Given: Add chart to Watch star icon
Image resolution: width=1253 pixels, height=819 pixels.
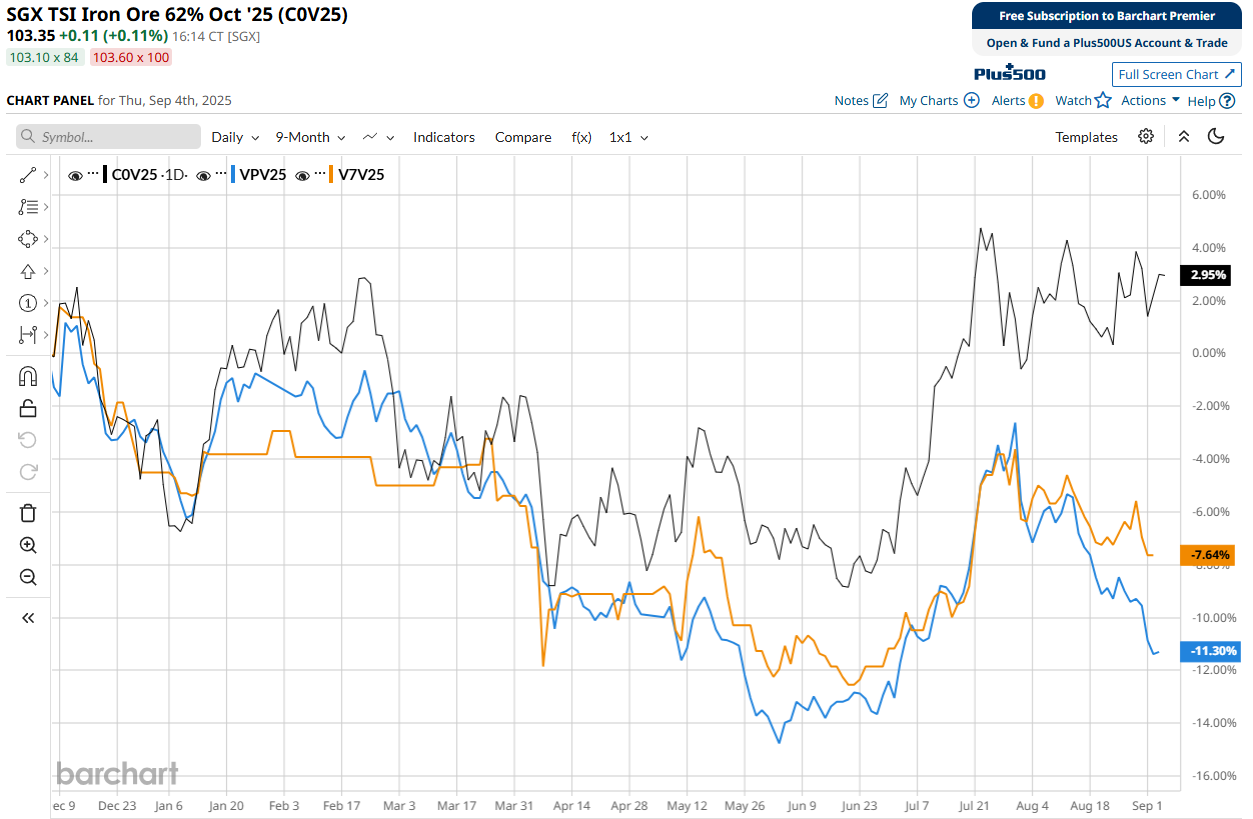Looking at the screenshot, I should 1083,100.
